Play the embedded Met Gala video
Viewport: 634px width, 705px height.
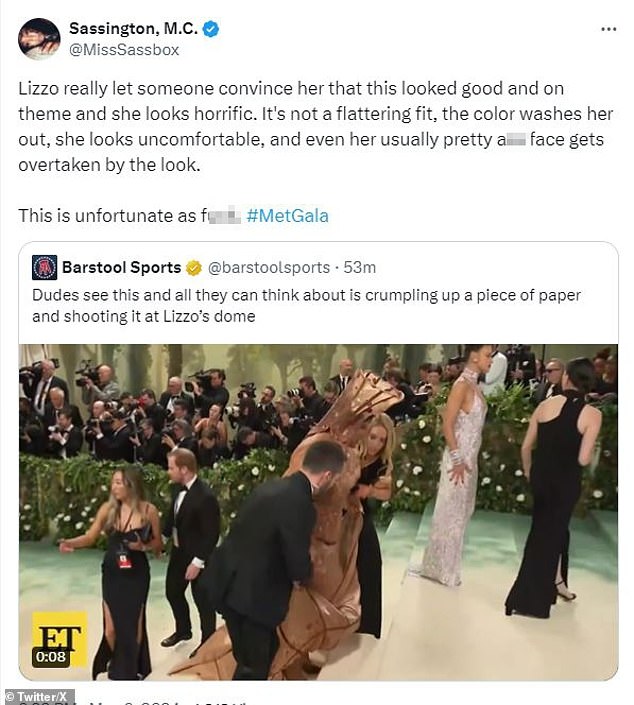coord(318,512)
